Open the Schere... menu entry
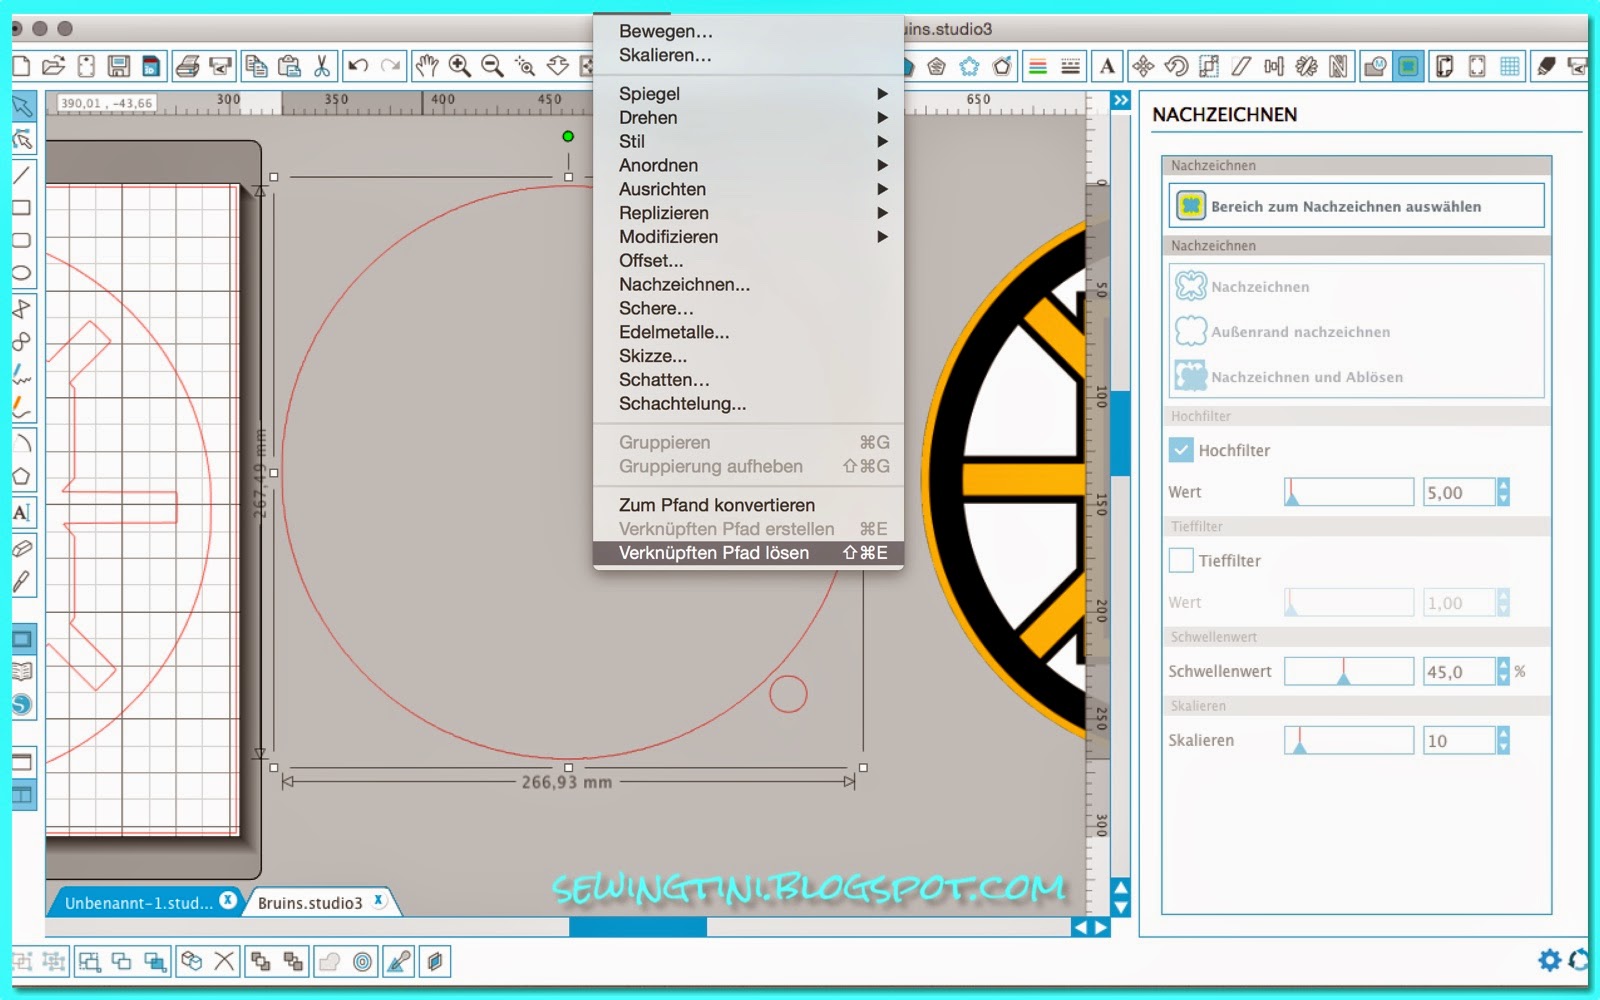Image resolution: width=1600 pixels, height=1000 pixels. 748,309
